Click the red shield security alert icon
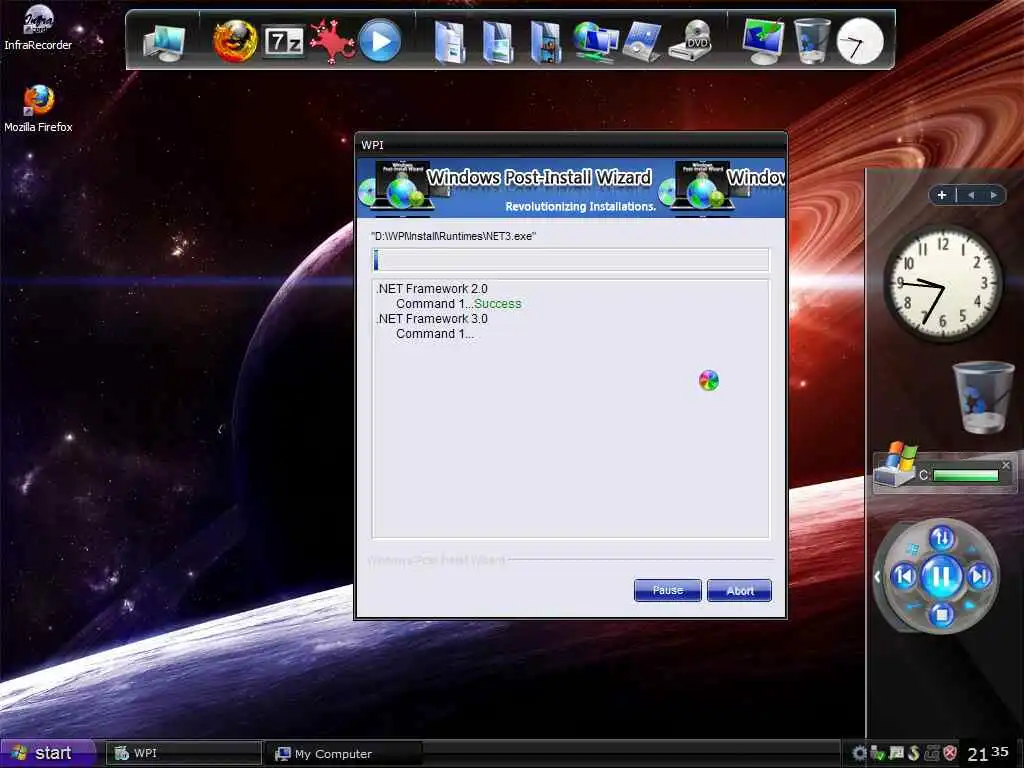The image size is (1024, 768). point(951,753)
